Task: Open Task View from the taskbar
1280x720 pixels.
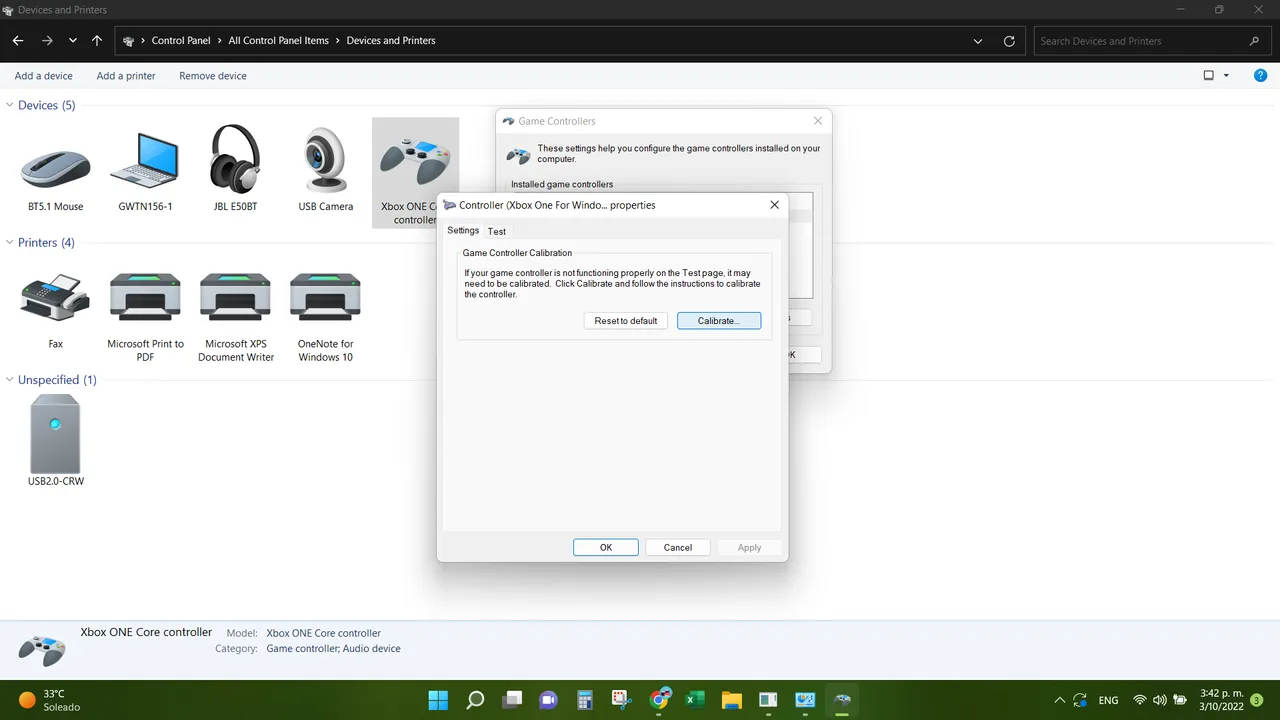Action: 512,700
